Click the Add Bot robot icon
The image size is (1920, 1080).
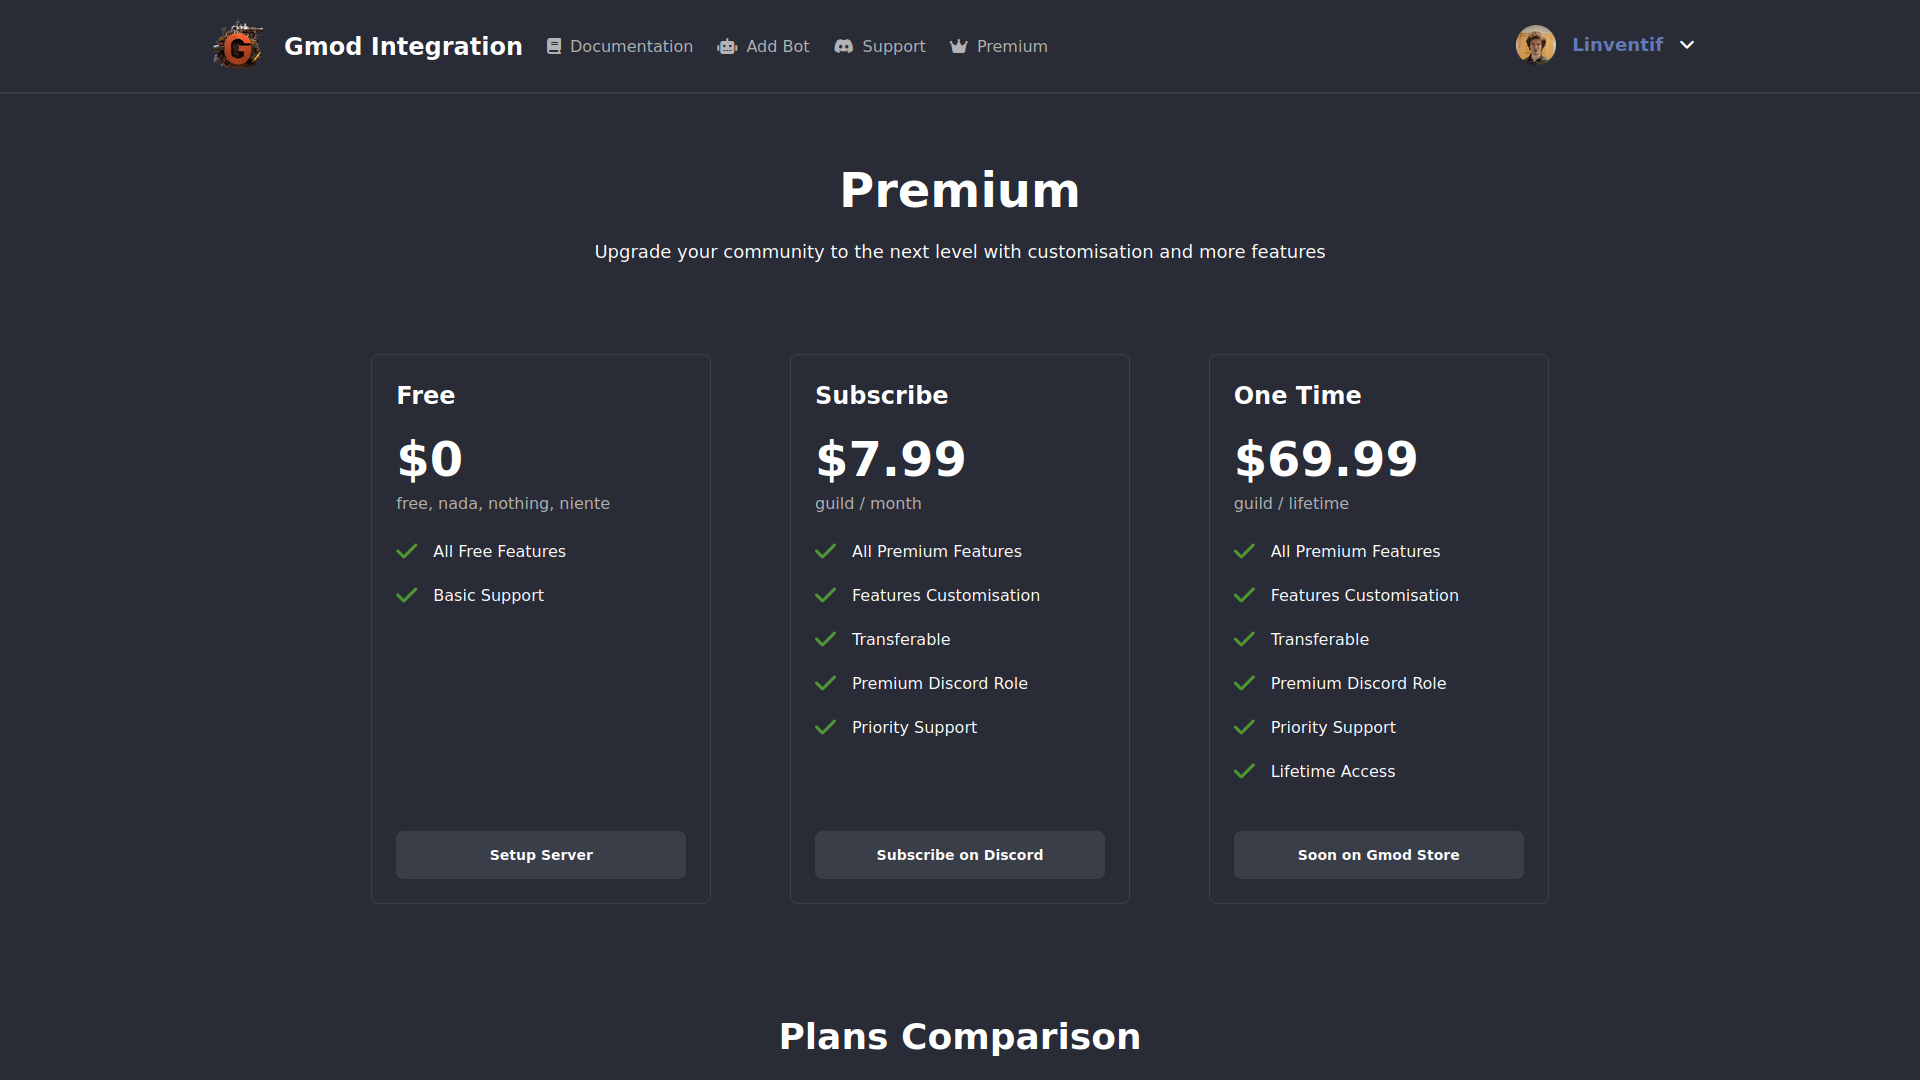click(727, 47)
